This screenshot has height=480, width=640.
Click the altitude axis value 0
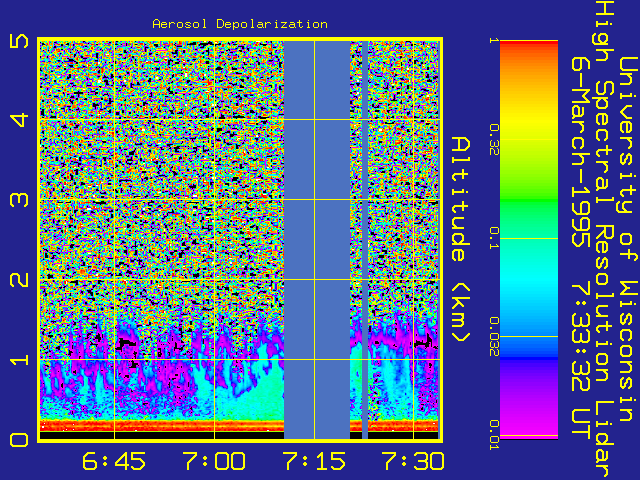point(19,440)
